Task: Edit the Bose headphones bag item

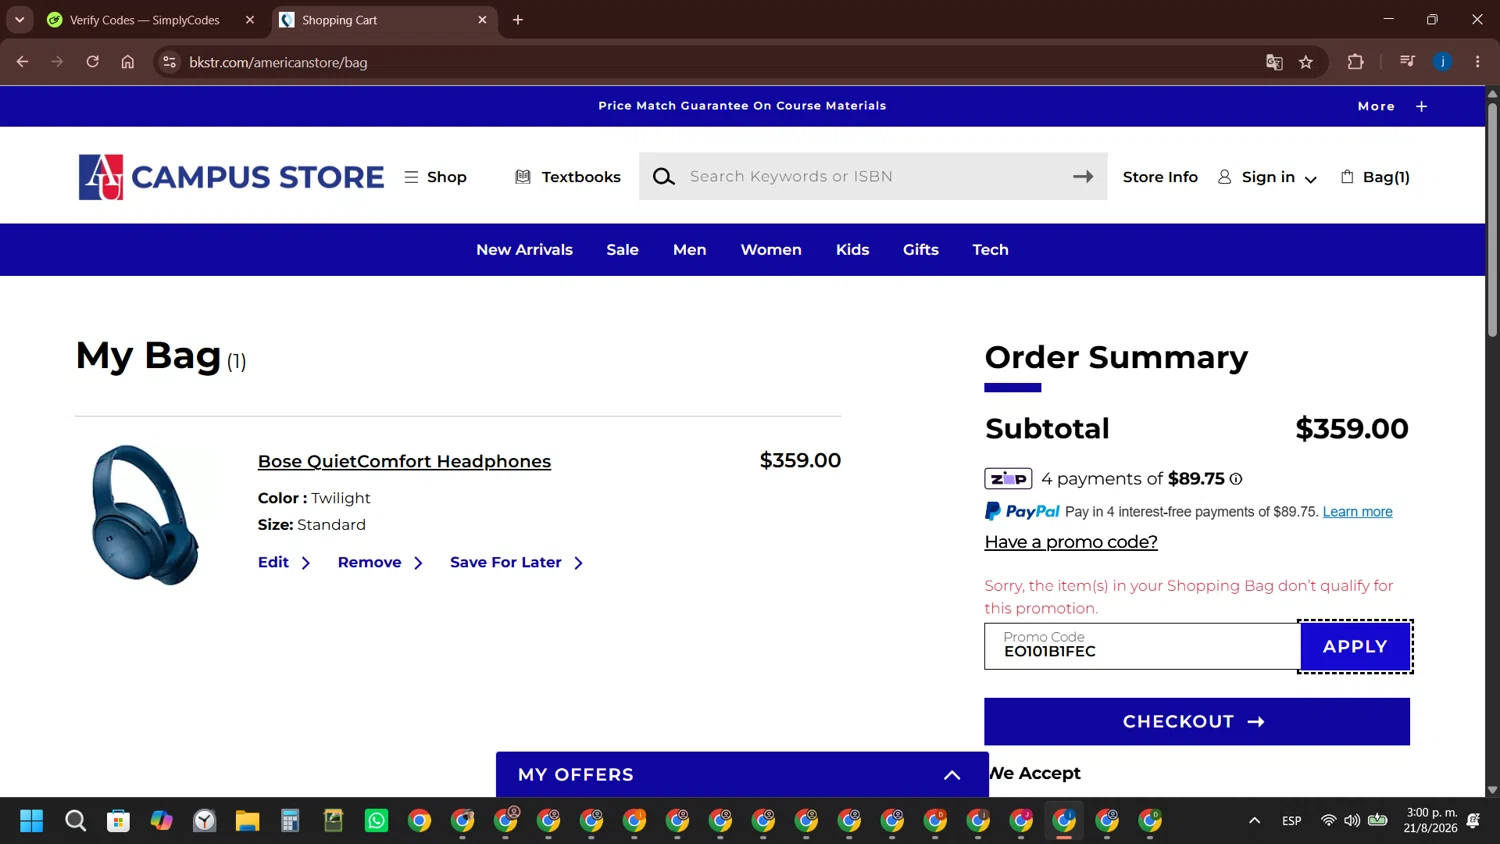Action: pos(284,563)
